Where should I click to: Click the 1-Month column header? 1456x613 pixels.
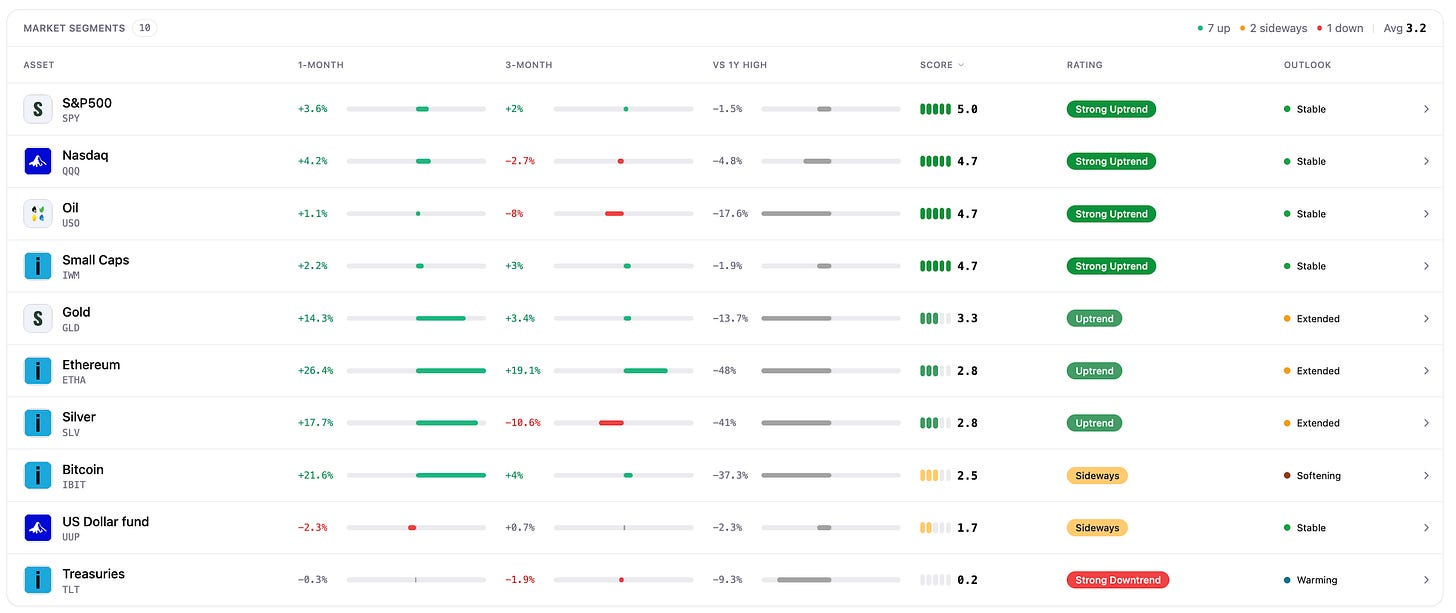tap(321, 65)
